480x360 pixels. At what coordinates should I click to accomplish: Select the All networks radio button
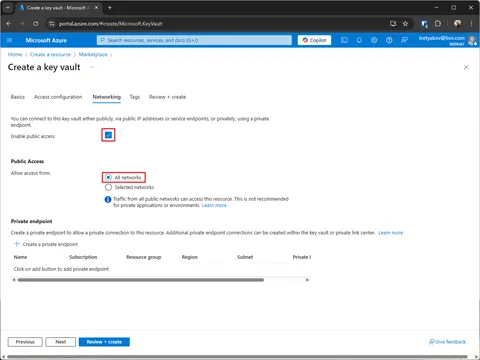[x=108, y=177]
